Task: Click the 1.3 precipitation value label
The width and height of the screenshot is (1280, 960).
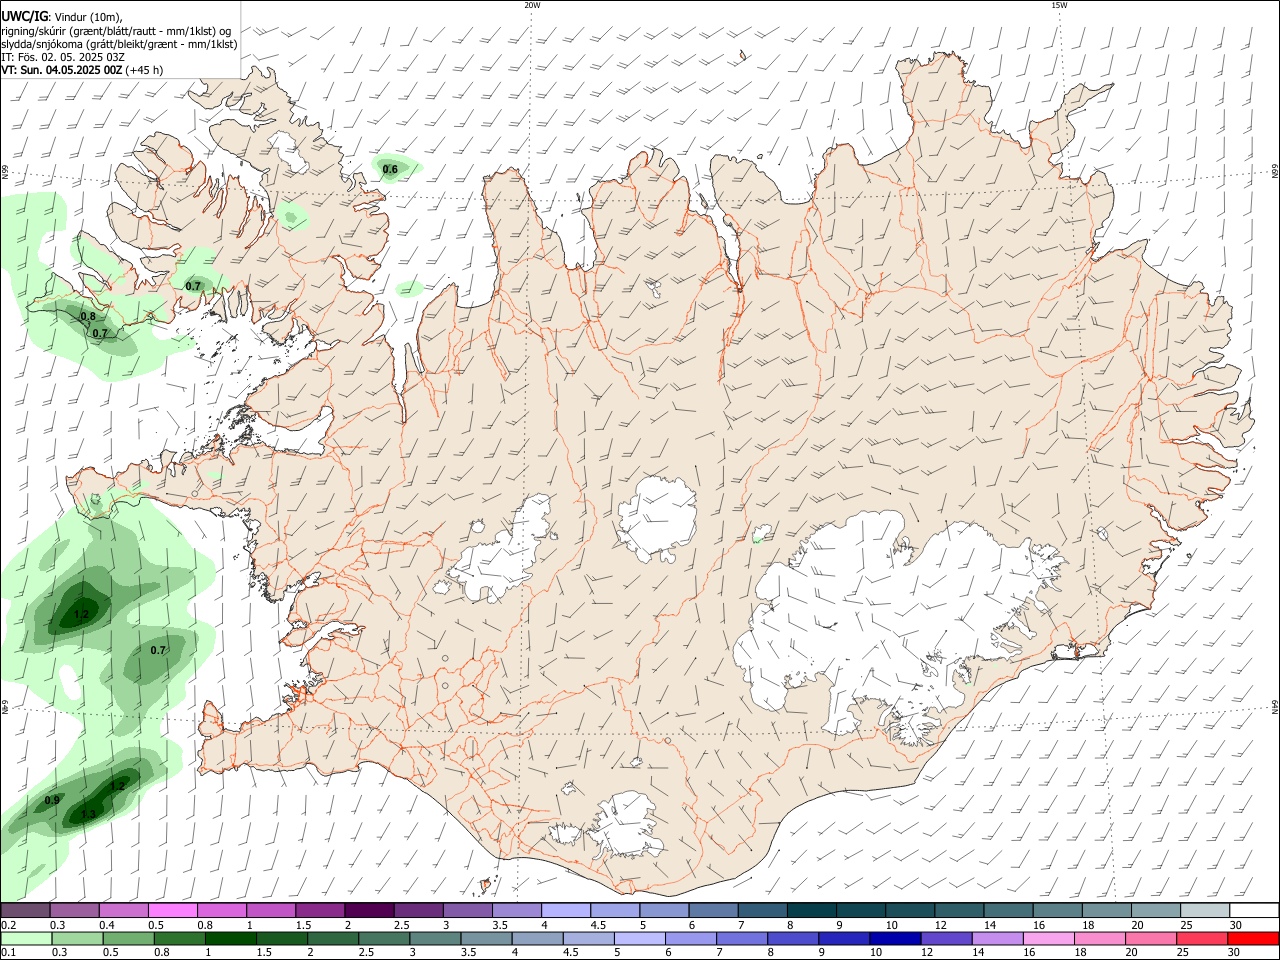Action: 89,814
